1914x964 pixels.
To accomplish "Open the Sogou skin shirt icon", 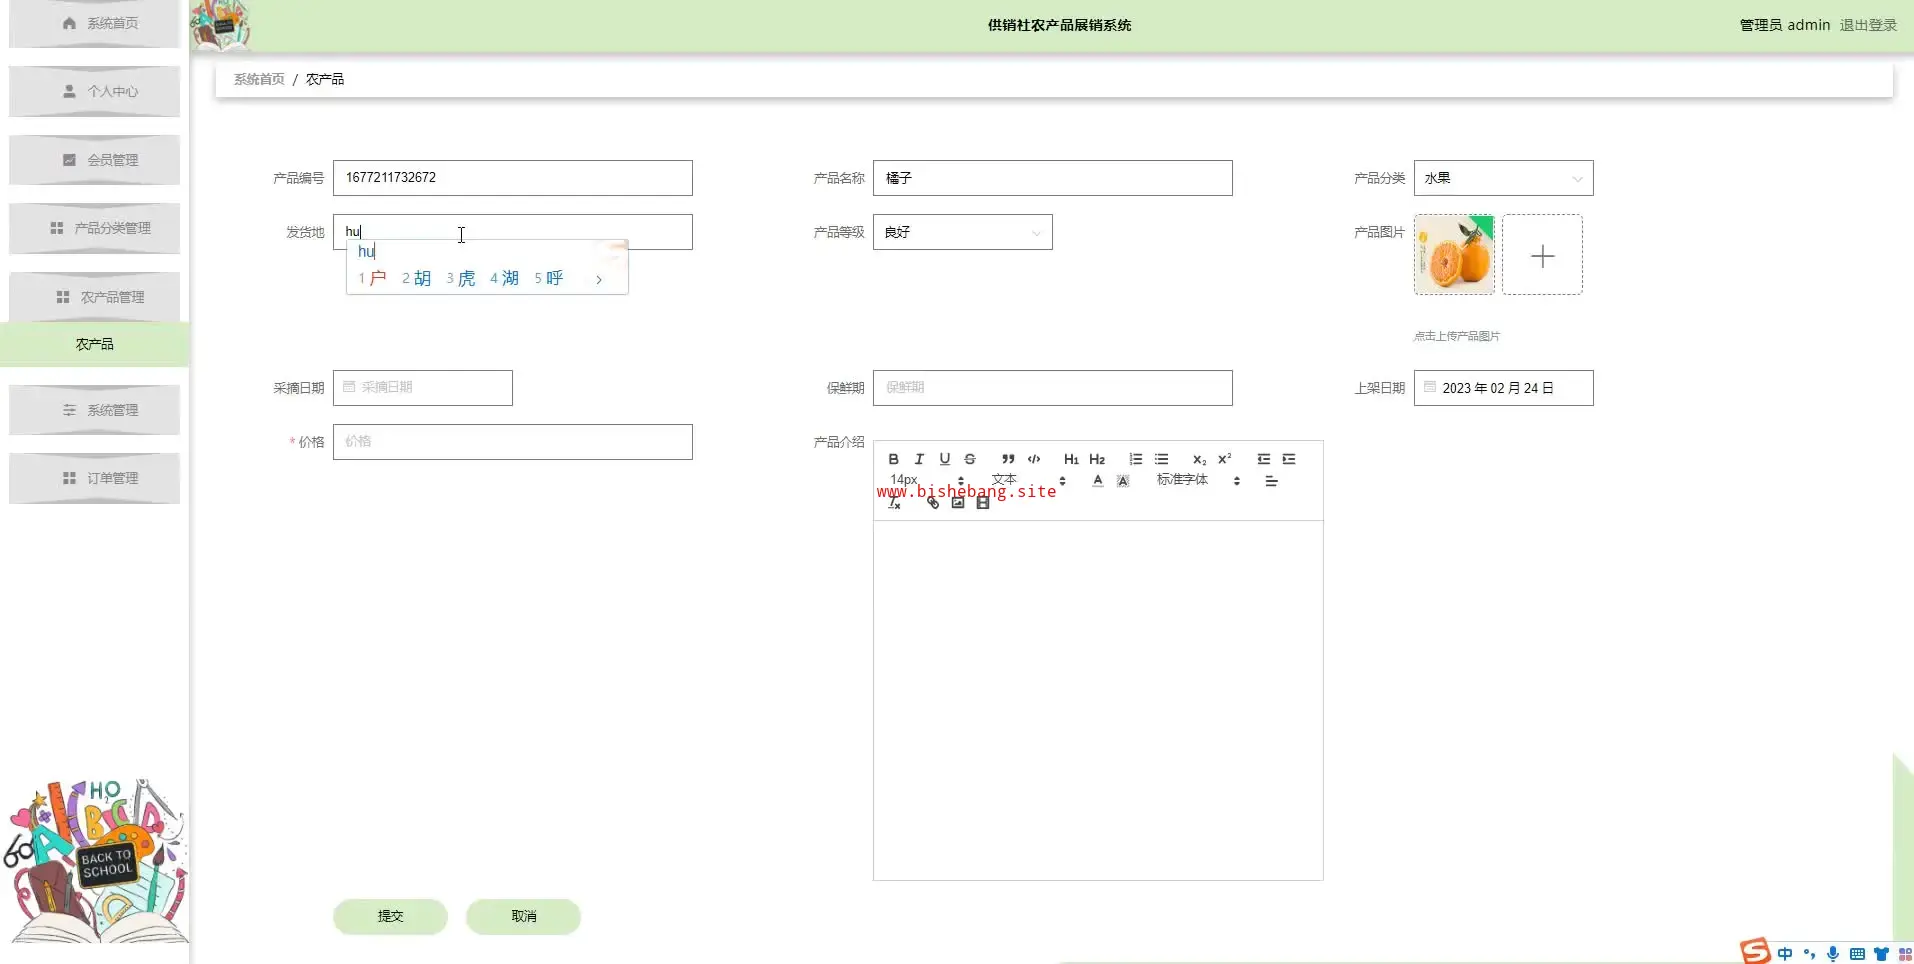I will pos(1881,953).
